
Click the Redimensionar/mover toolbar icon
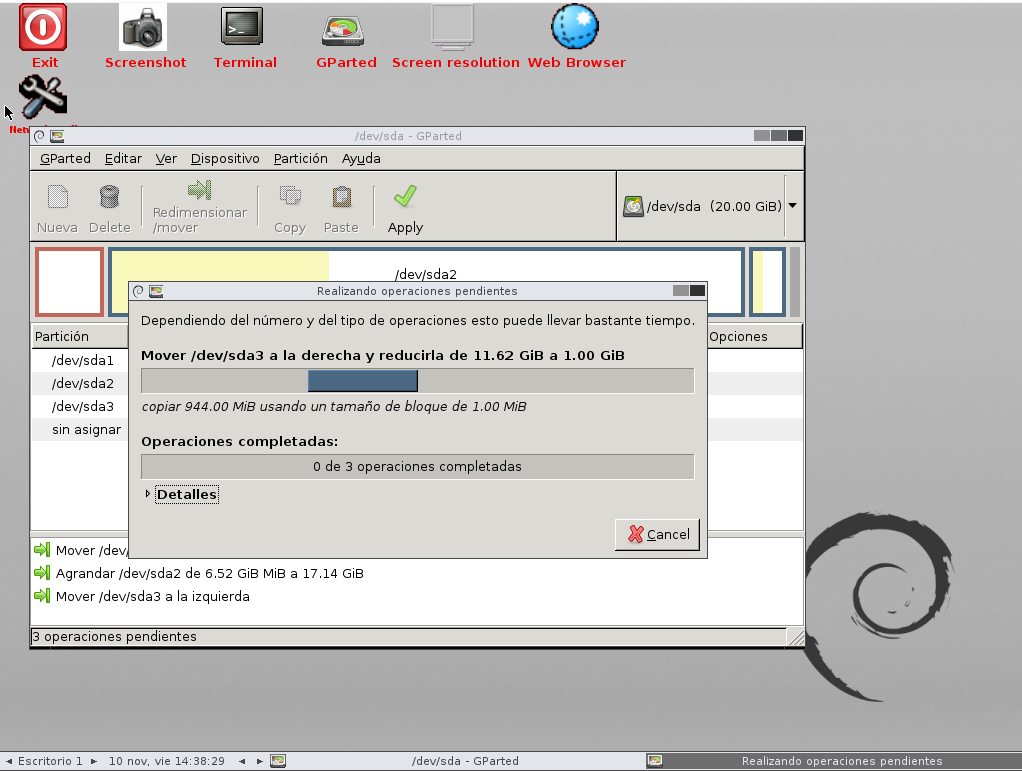199,190
